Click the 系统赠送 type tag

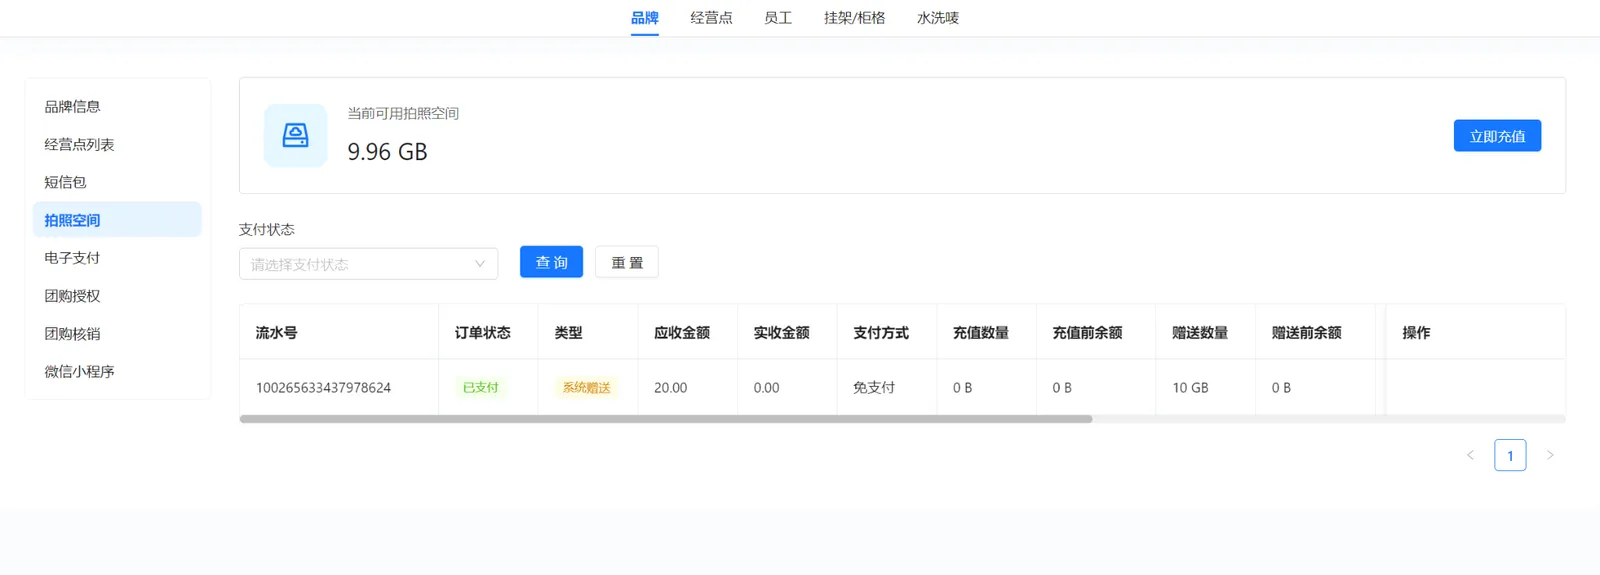pyautogui.click(x=586, y=387)
